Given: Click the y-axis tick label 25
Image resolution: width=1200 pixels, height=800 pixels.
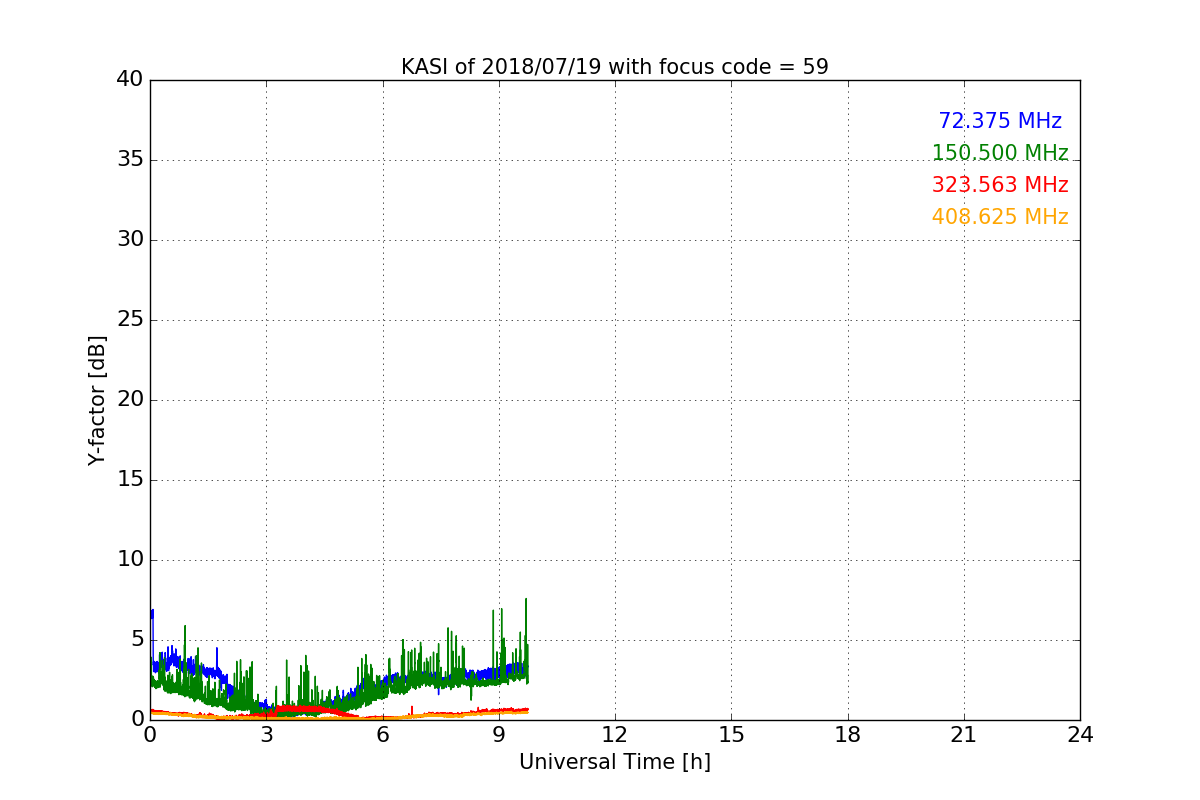Looking at the screenshot, I should point(130,320).
